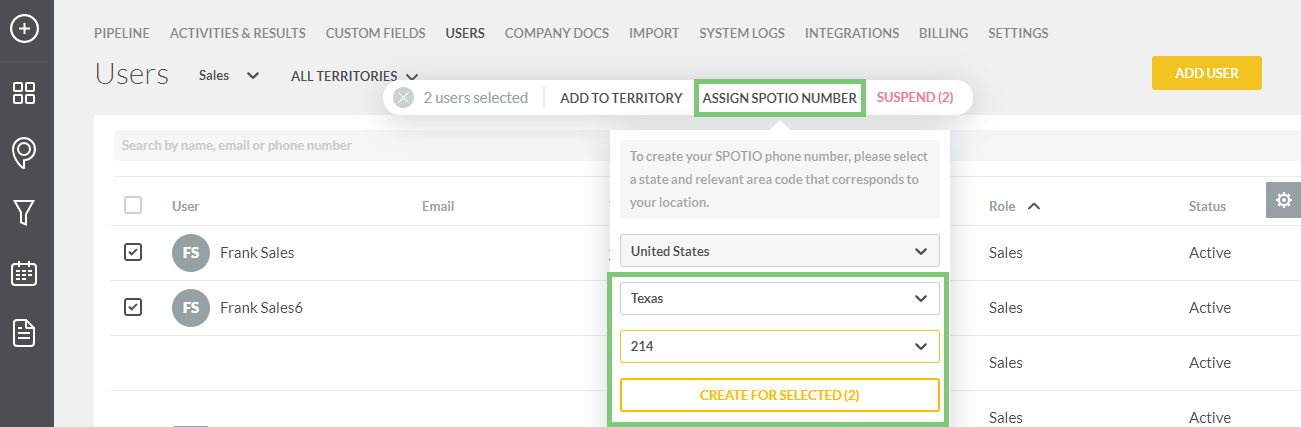
Task: Uncheck the Frank Sales row checkbox
Action: tap(133, 252)
